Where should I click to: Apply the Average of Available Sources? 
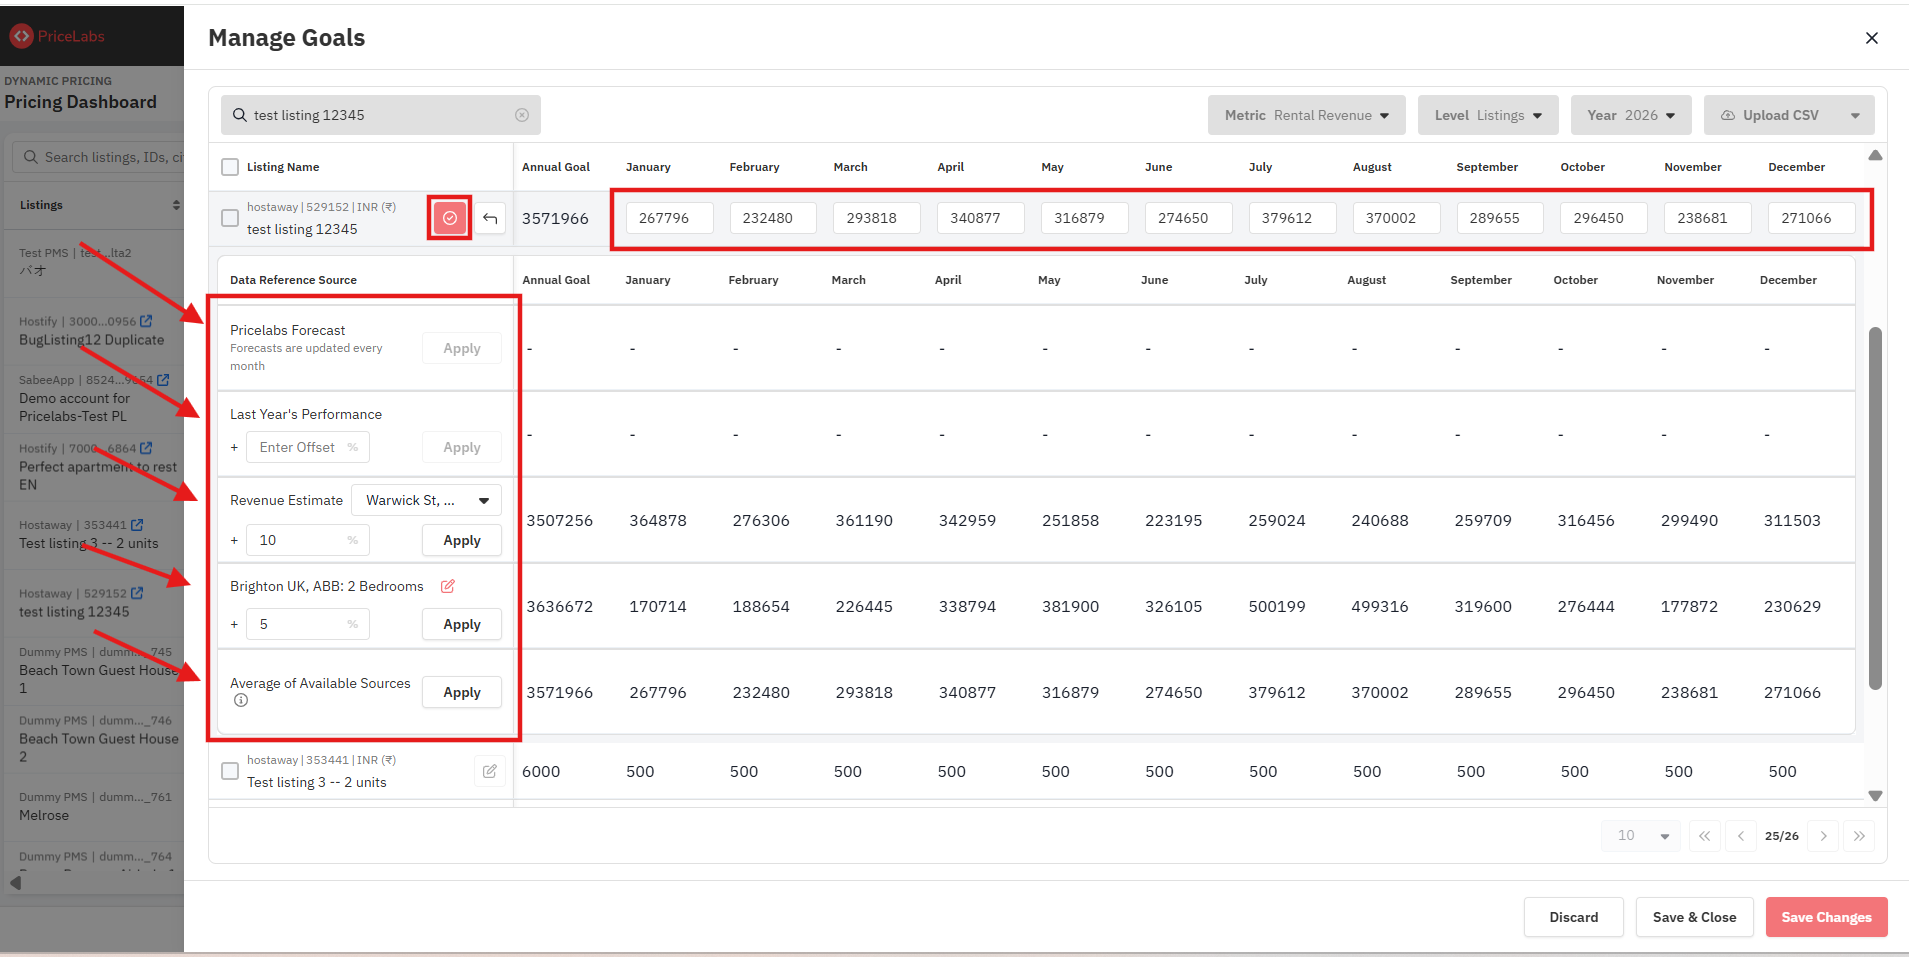(x=462, y=692)
